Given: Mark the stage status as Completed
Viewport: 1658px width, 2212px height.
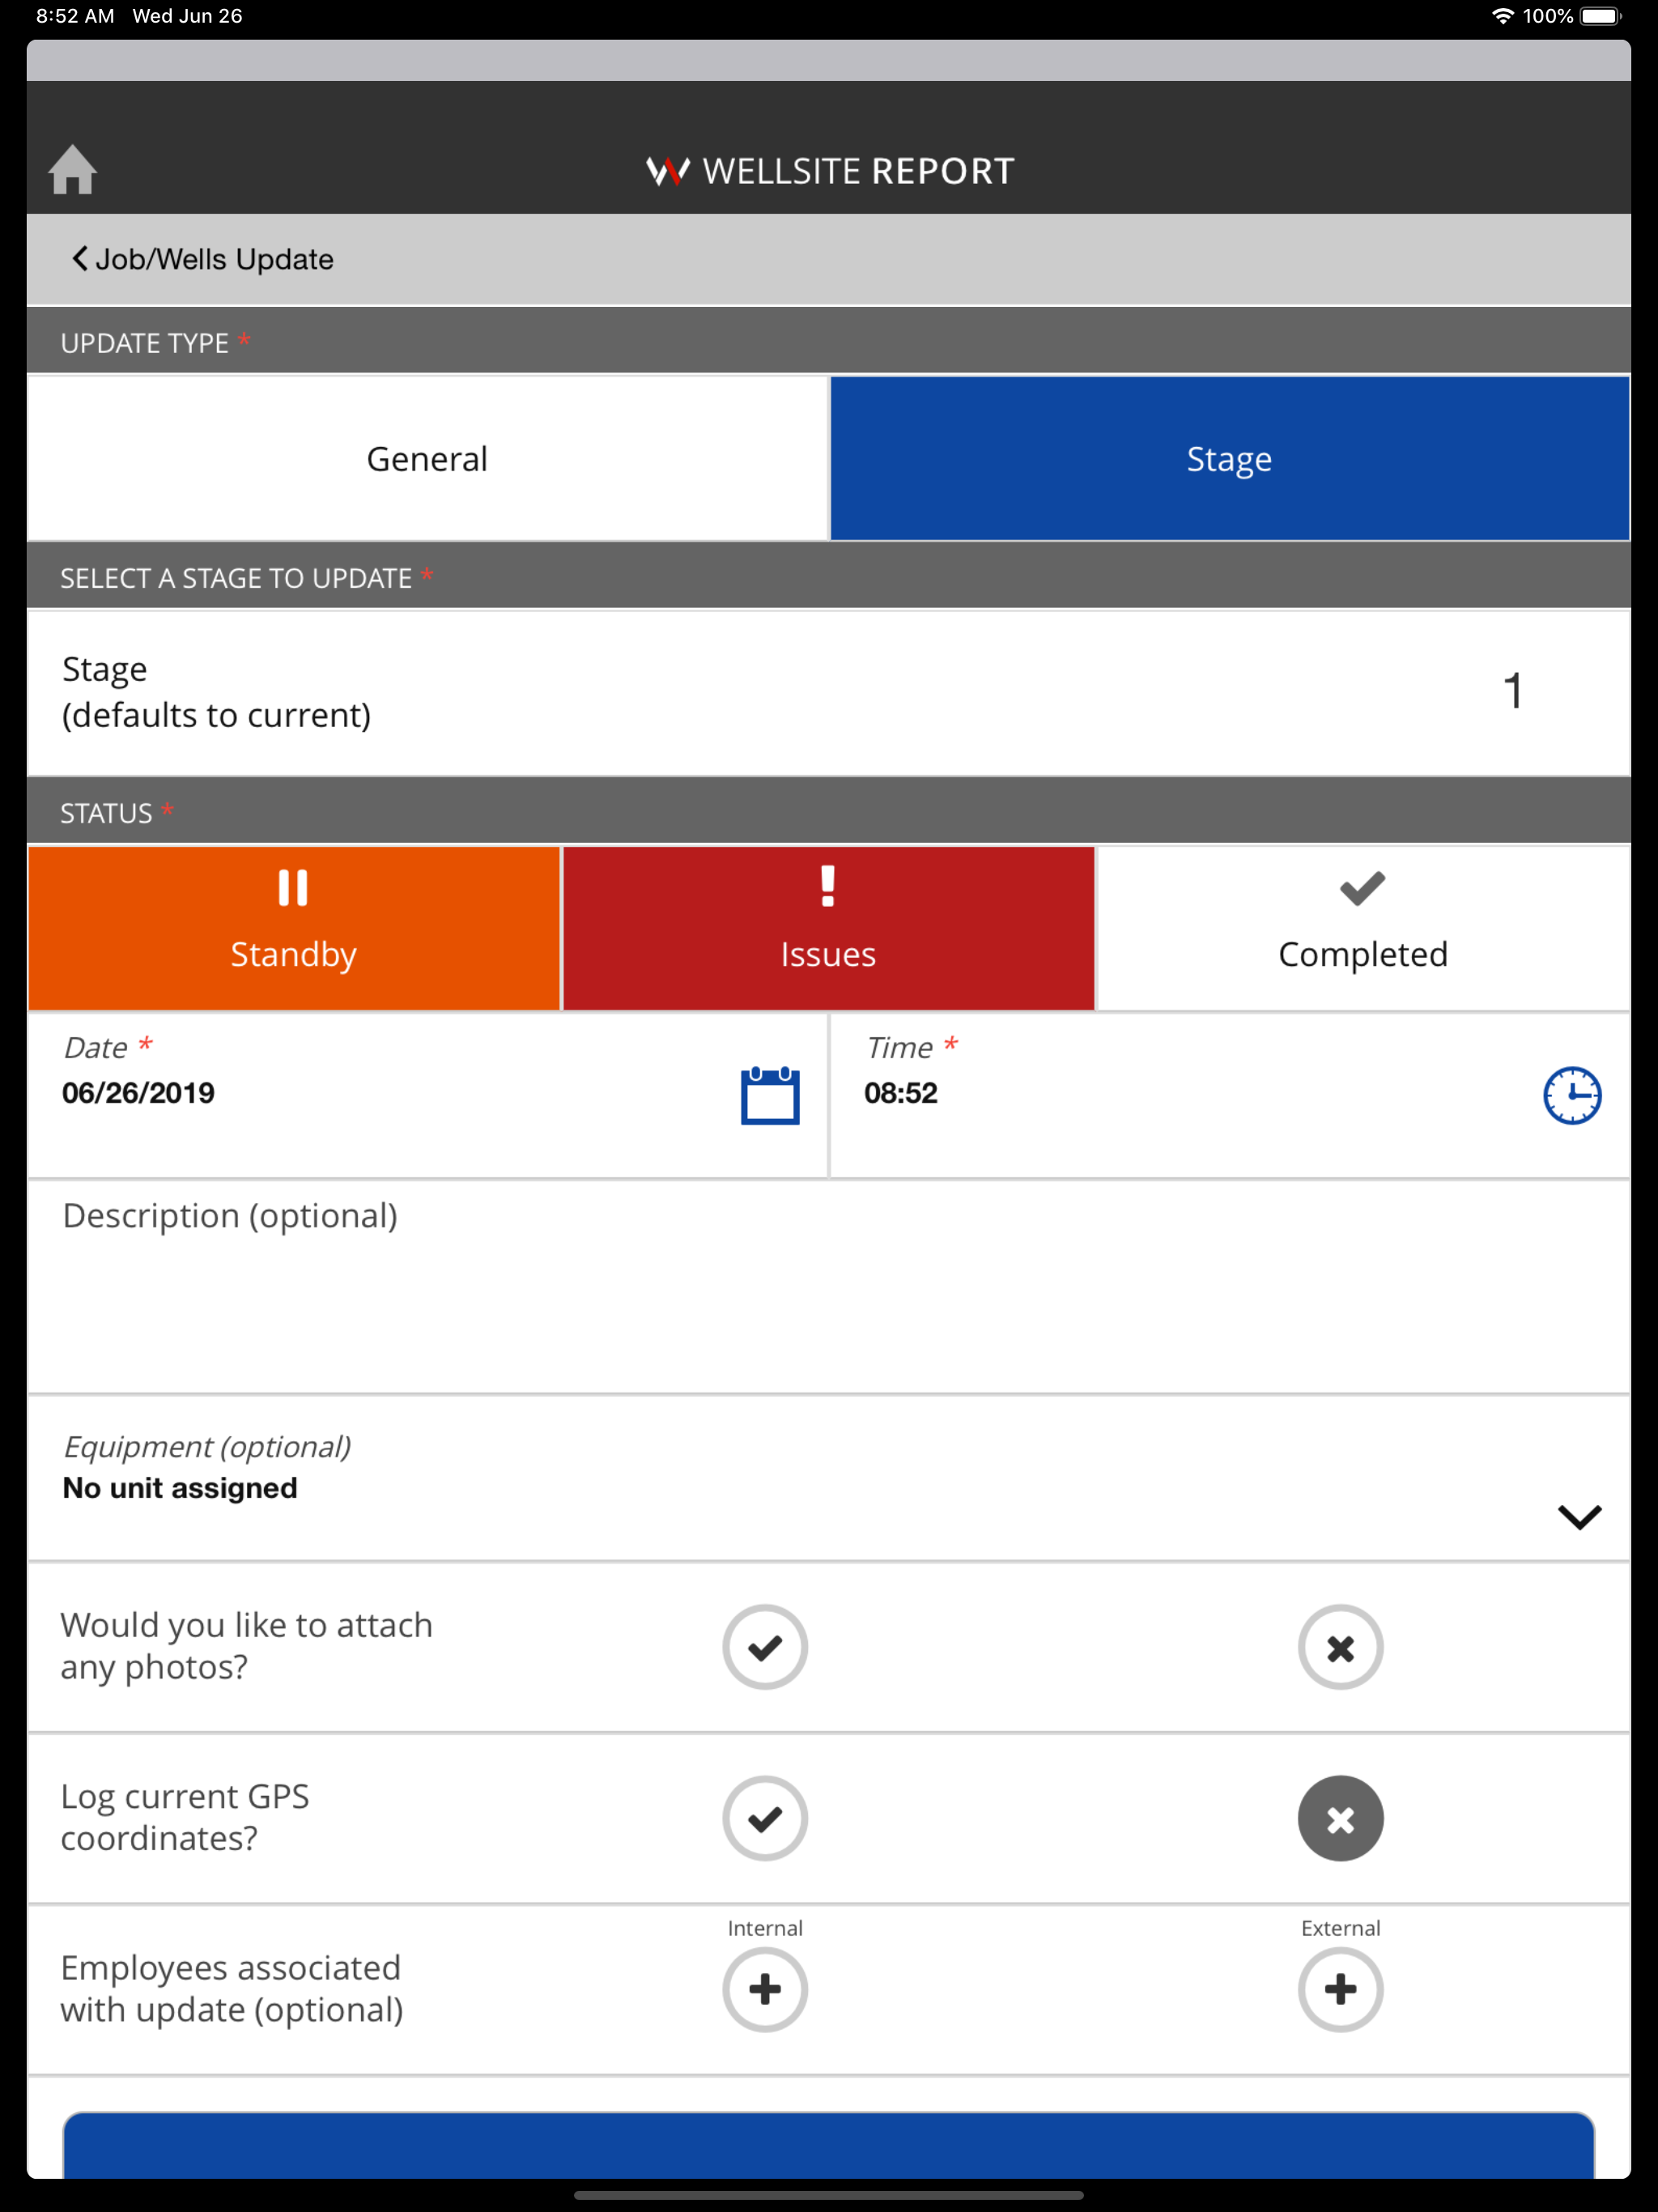Looking at the screenshot, I should 1364,928.
